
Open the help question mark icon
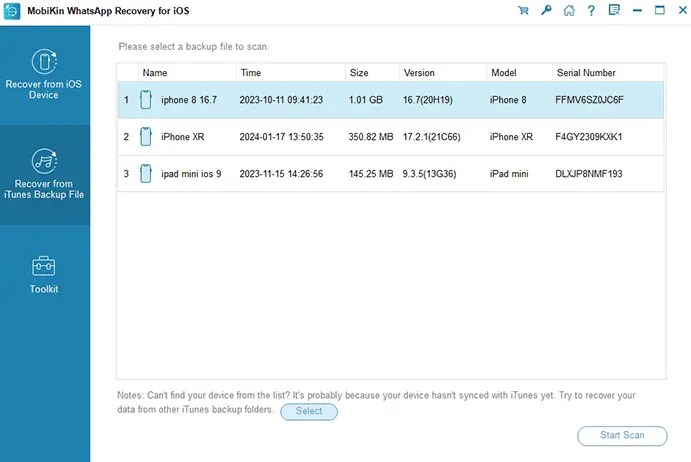[591, 10]
